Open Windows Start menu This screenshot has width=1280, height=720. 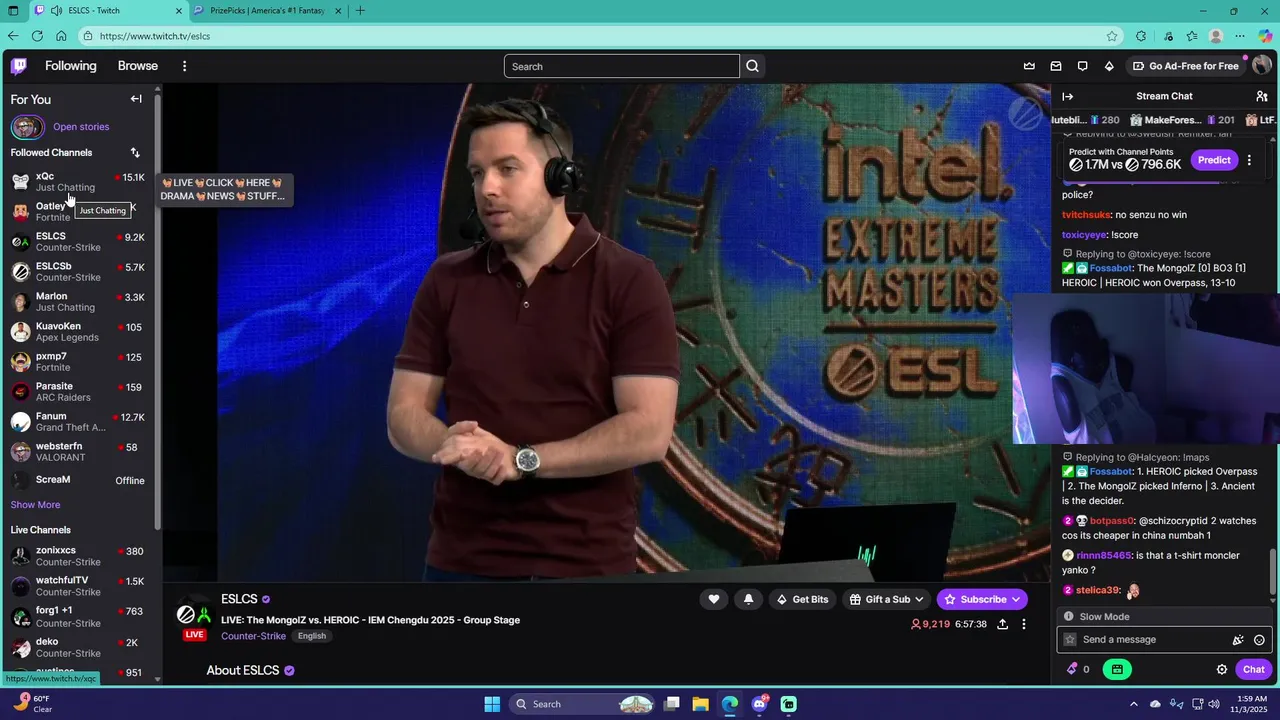(x=492, y=704)
